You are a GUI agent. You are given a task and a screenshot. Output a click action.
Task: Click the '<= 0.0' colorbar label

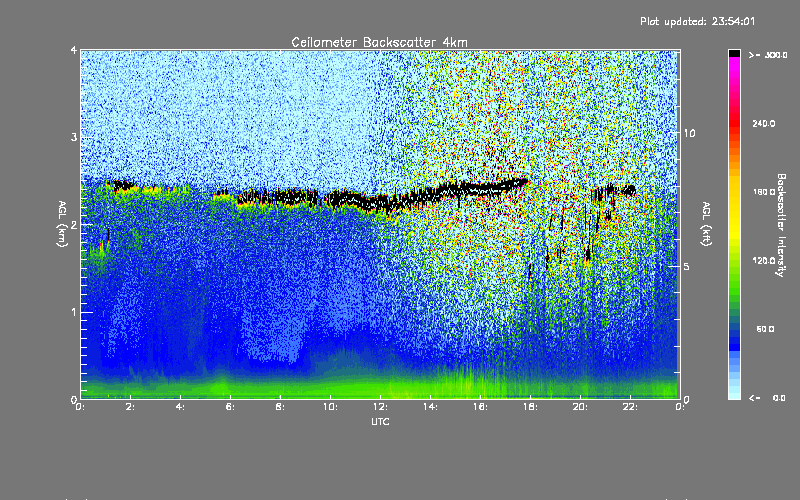(x=767, y=398)
